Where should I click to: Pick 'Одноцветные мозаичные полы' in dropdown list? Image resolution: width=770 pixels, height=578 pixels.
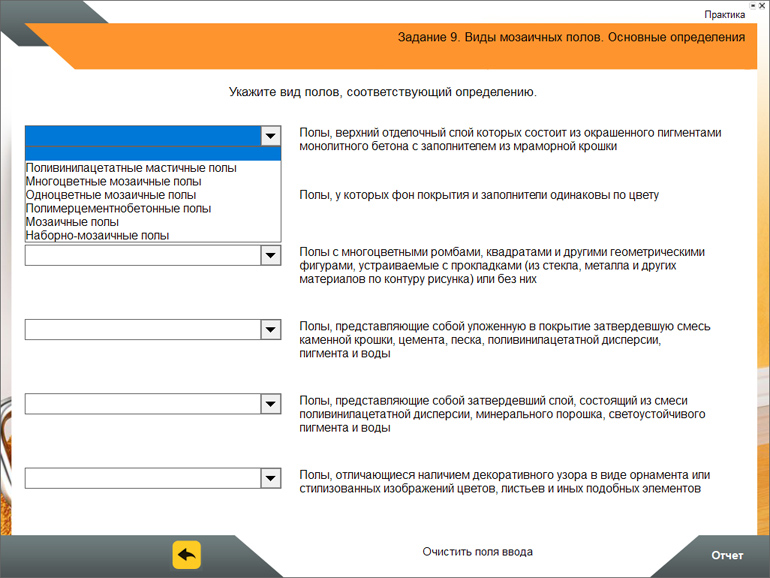coord(110,195)
